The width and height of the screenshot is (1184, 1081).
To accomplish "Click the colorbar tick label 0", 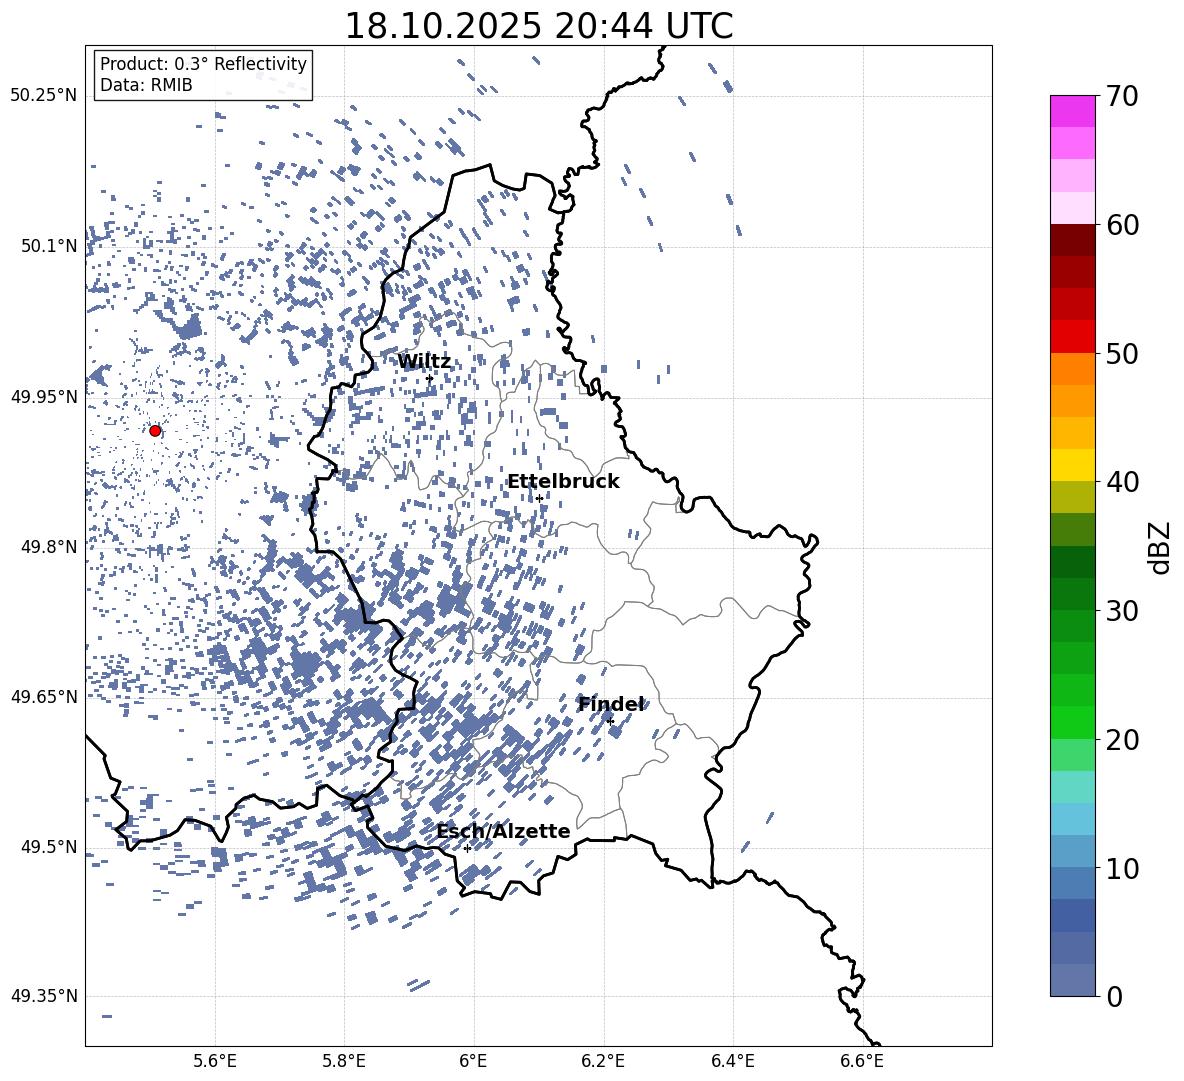I will tap(1115, 996).
